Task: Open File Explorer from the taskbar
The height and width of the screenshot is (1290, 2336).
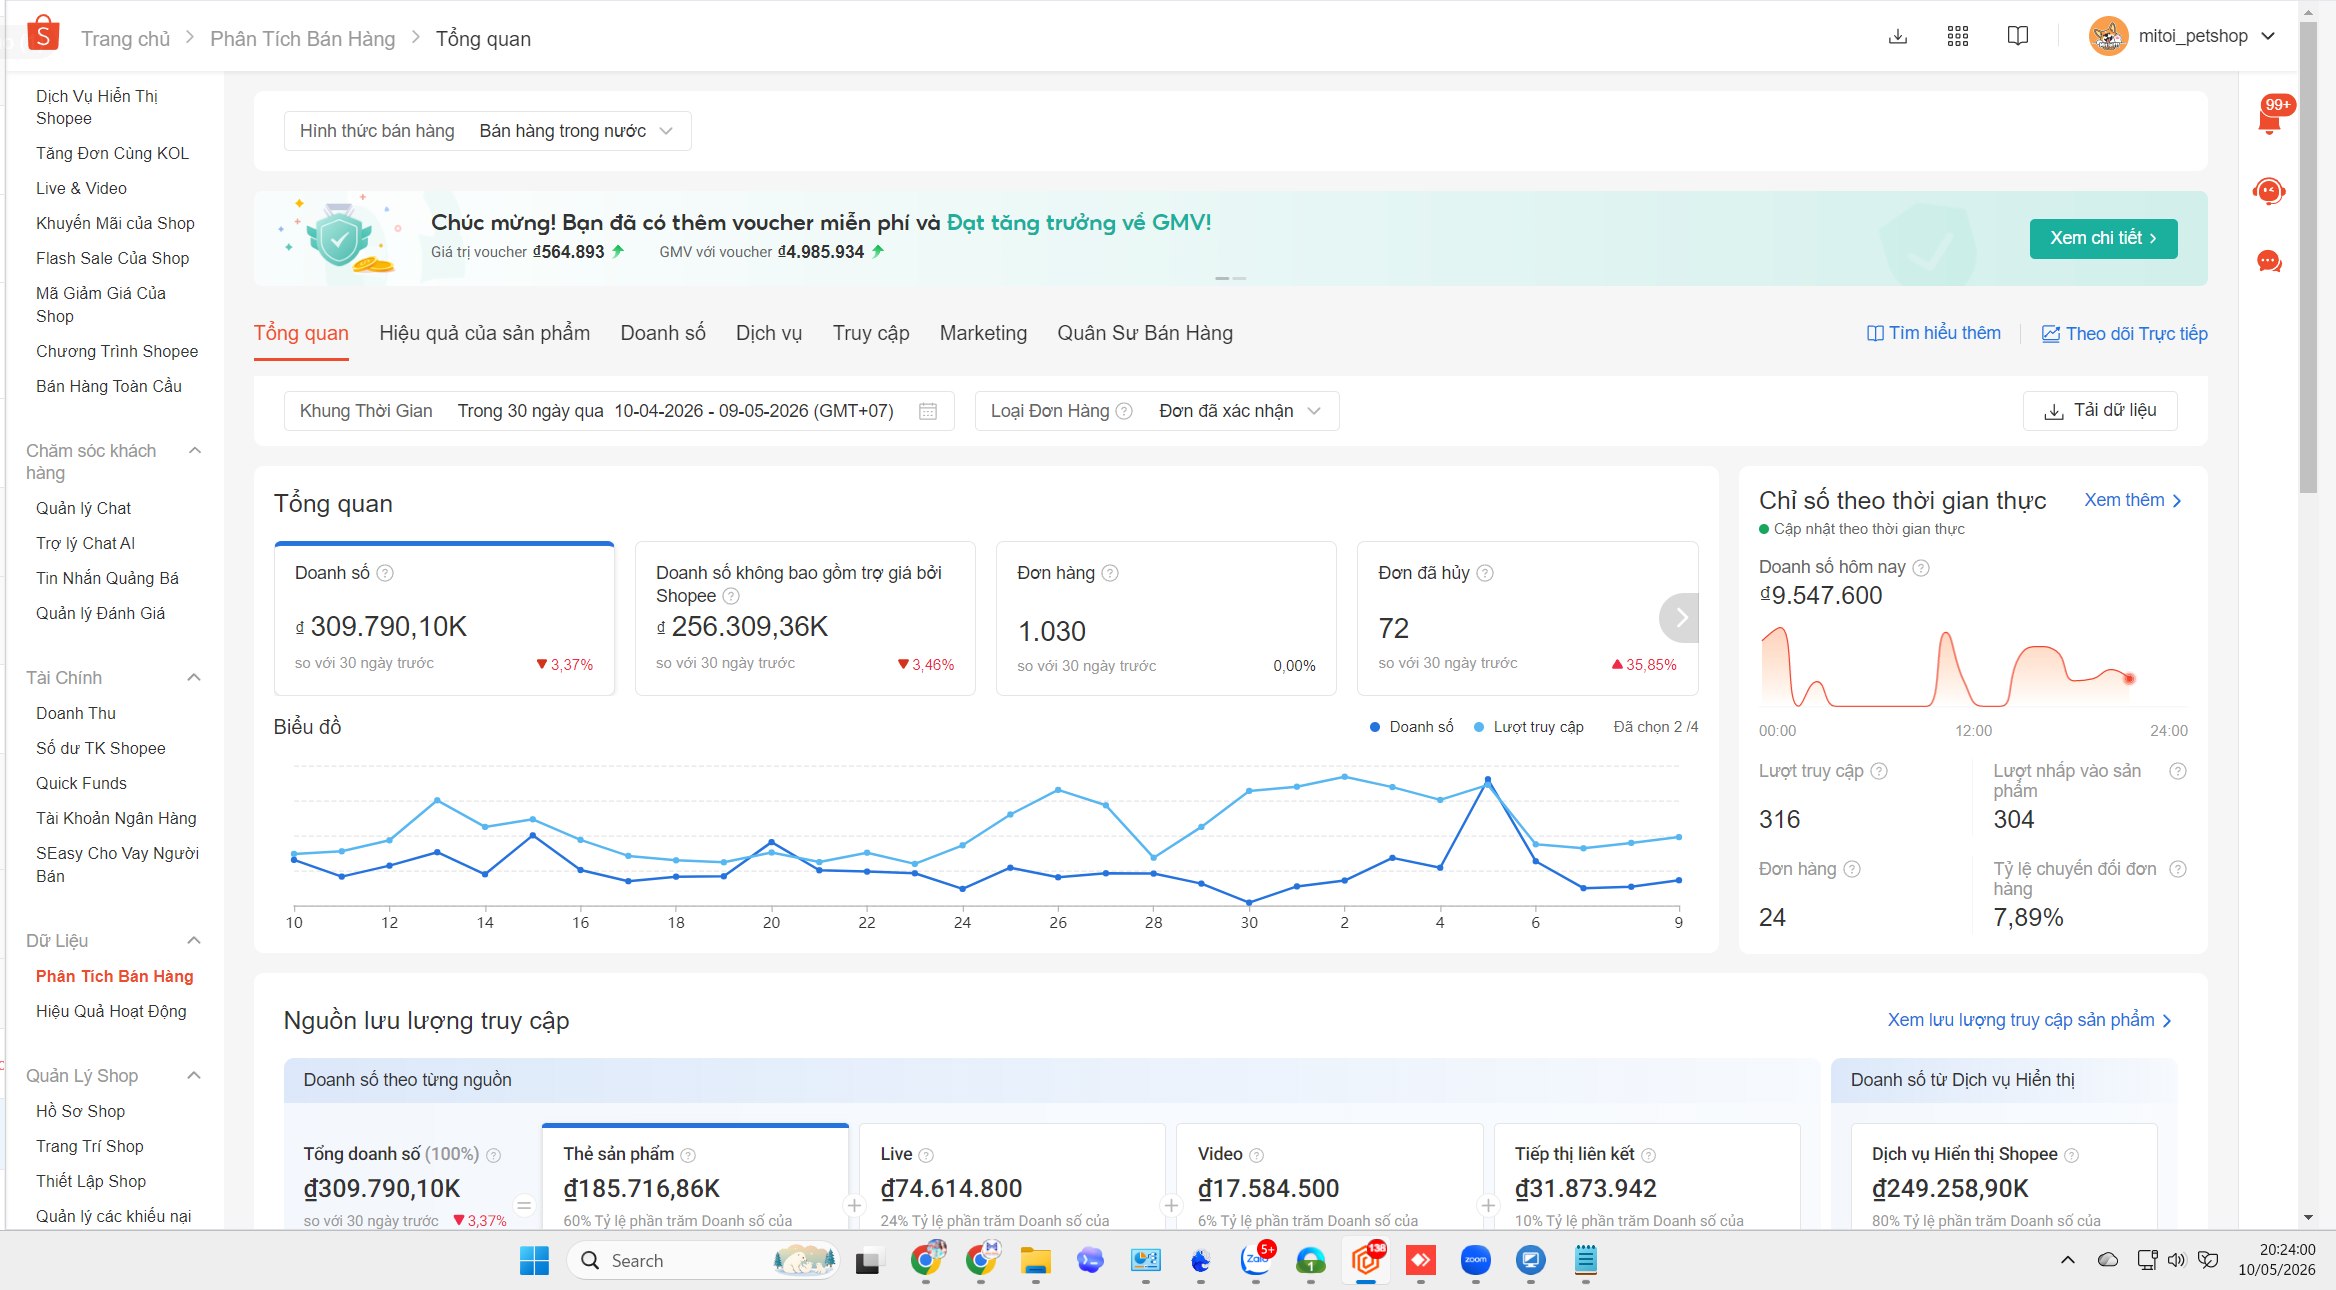Action: coord(1035,1260)
